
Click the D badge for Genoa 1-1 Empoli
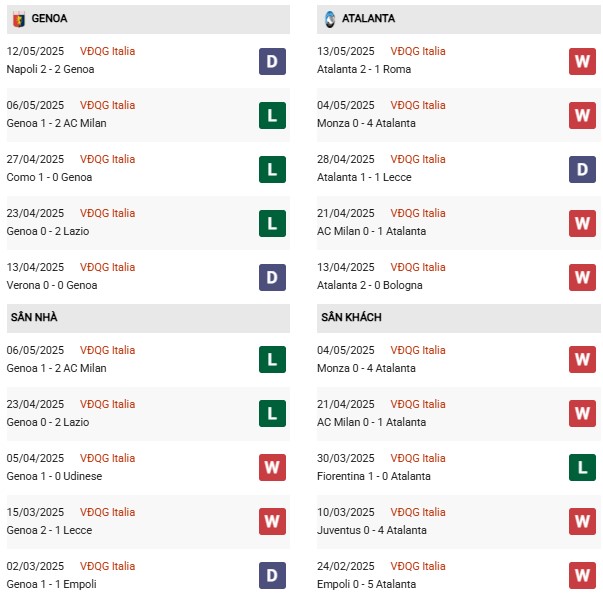click(x=272, y=576)
